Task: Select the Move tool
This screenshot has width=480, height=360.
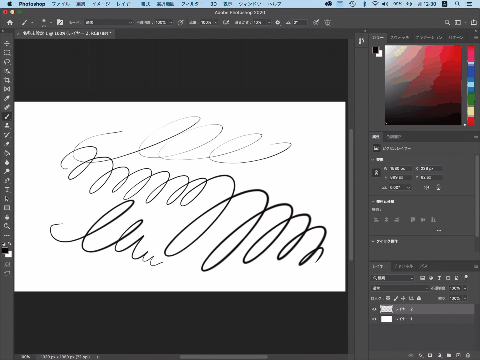Action: click(x=7, y=44)
